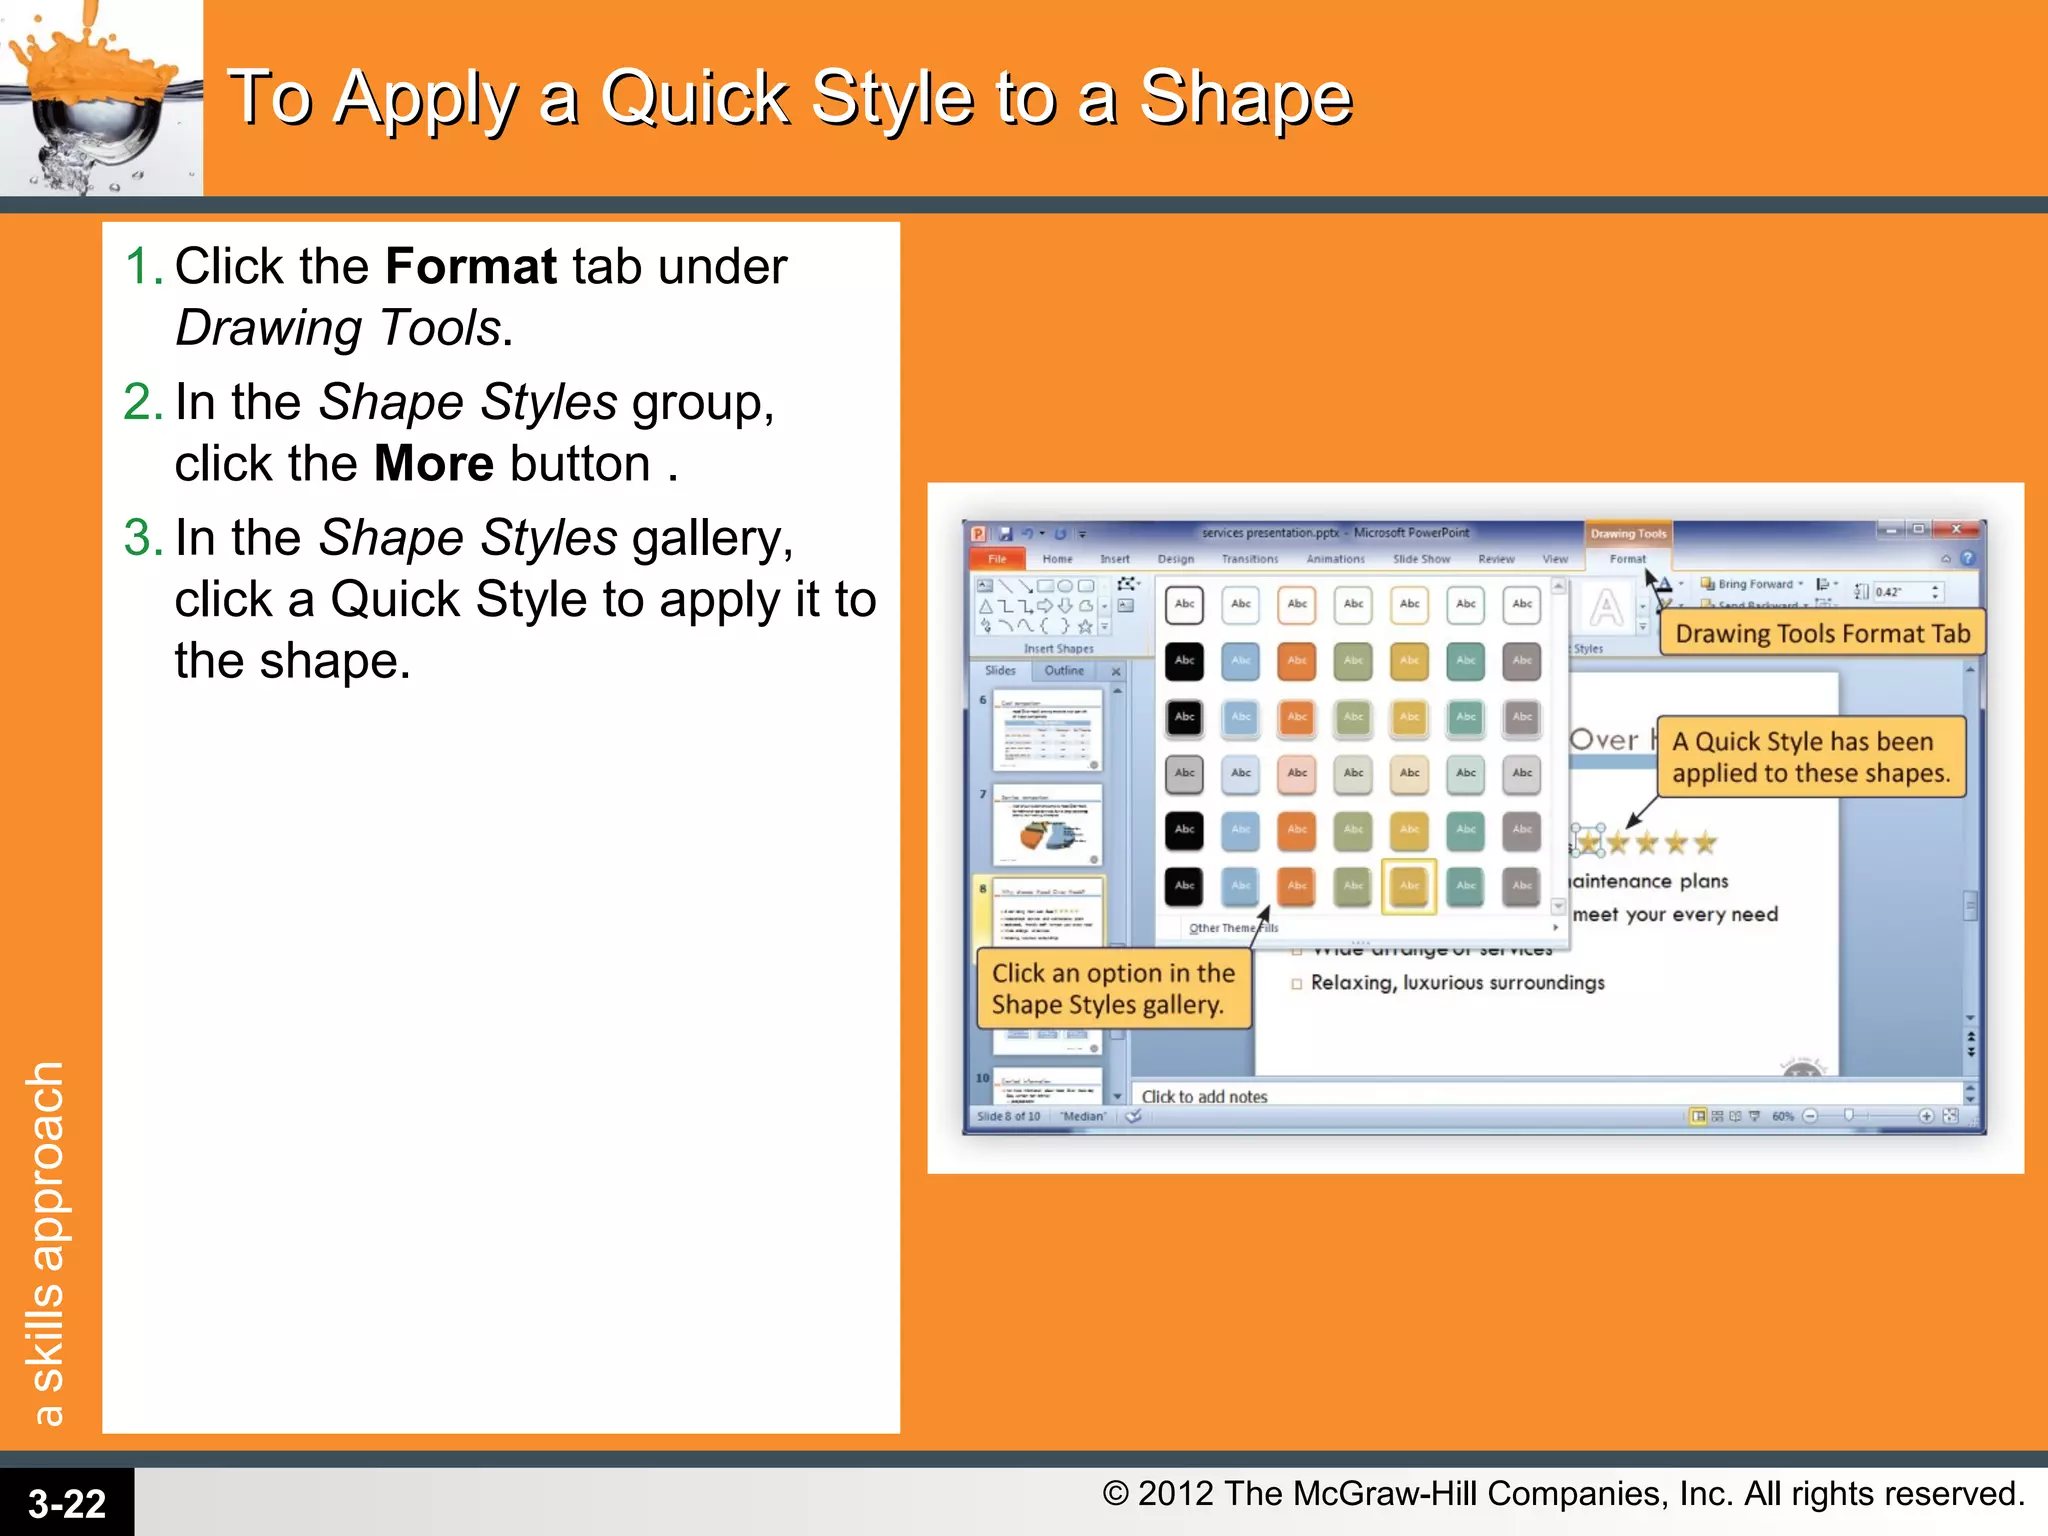Click the PowerPoint Help question mark icon
The width and height of the screenshot is (2048, 1536).
1967,559
